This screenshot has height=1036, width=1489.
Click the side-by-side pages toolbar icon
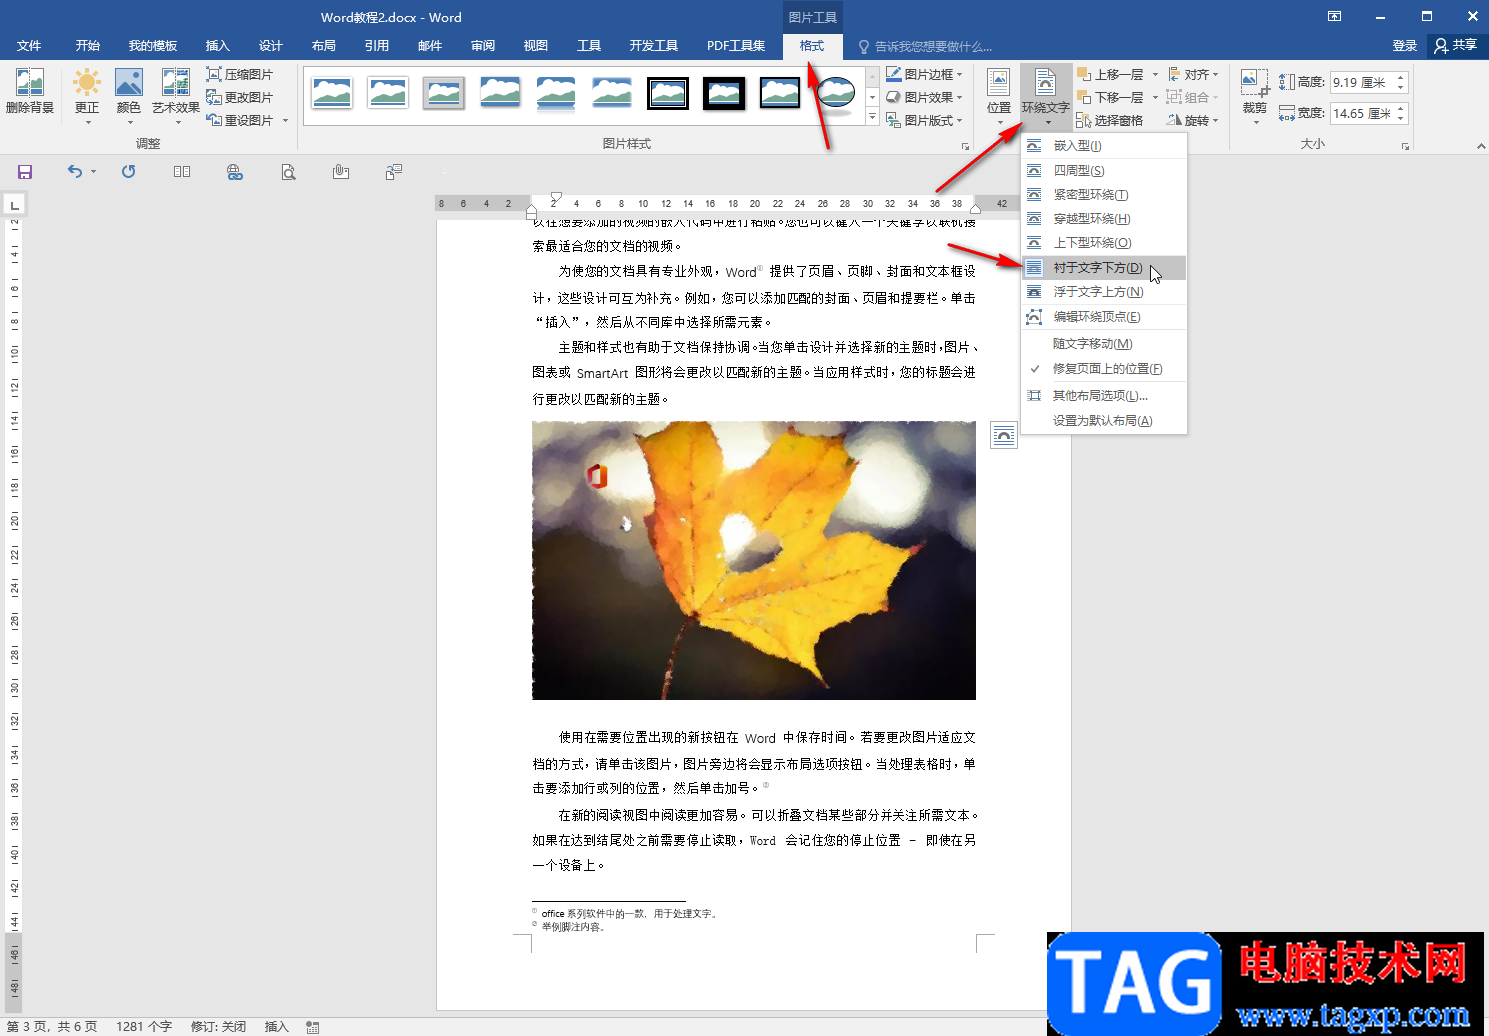[181, 172]
